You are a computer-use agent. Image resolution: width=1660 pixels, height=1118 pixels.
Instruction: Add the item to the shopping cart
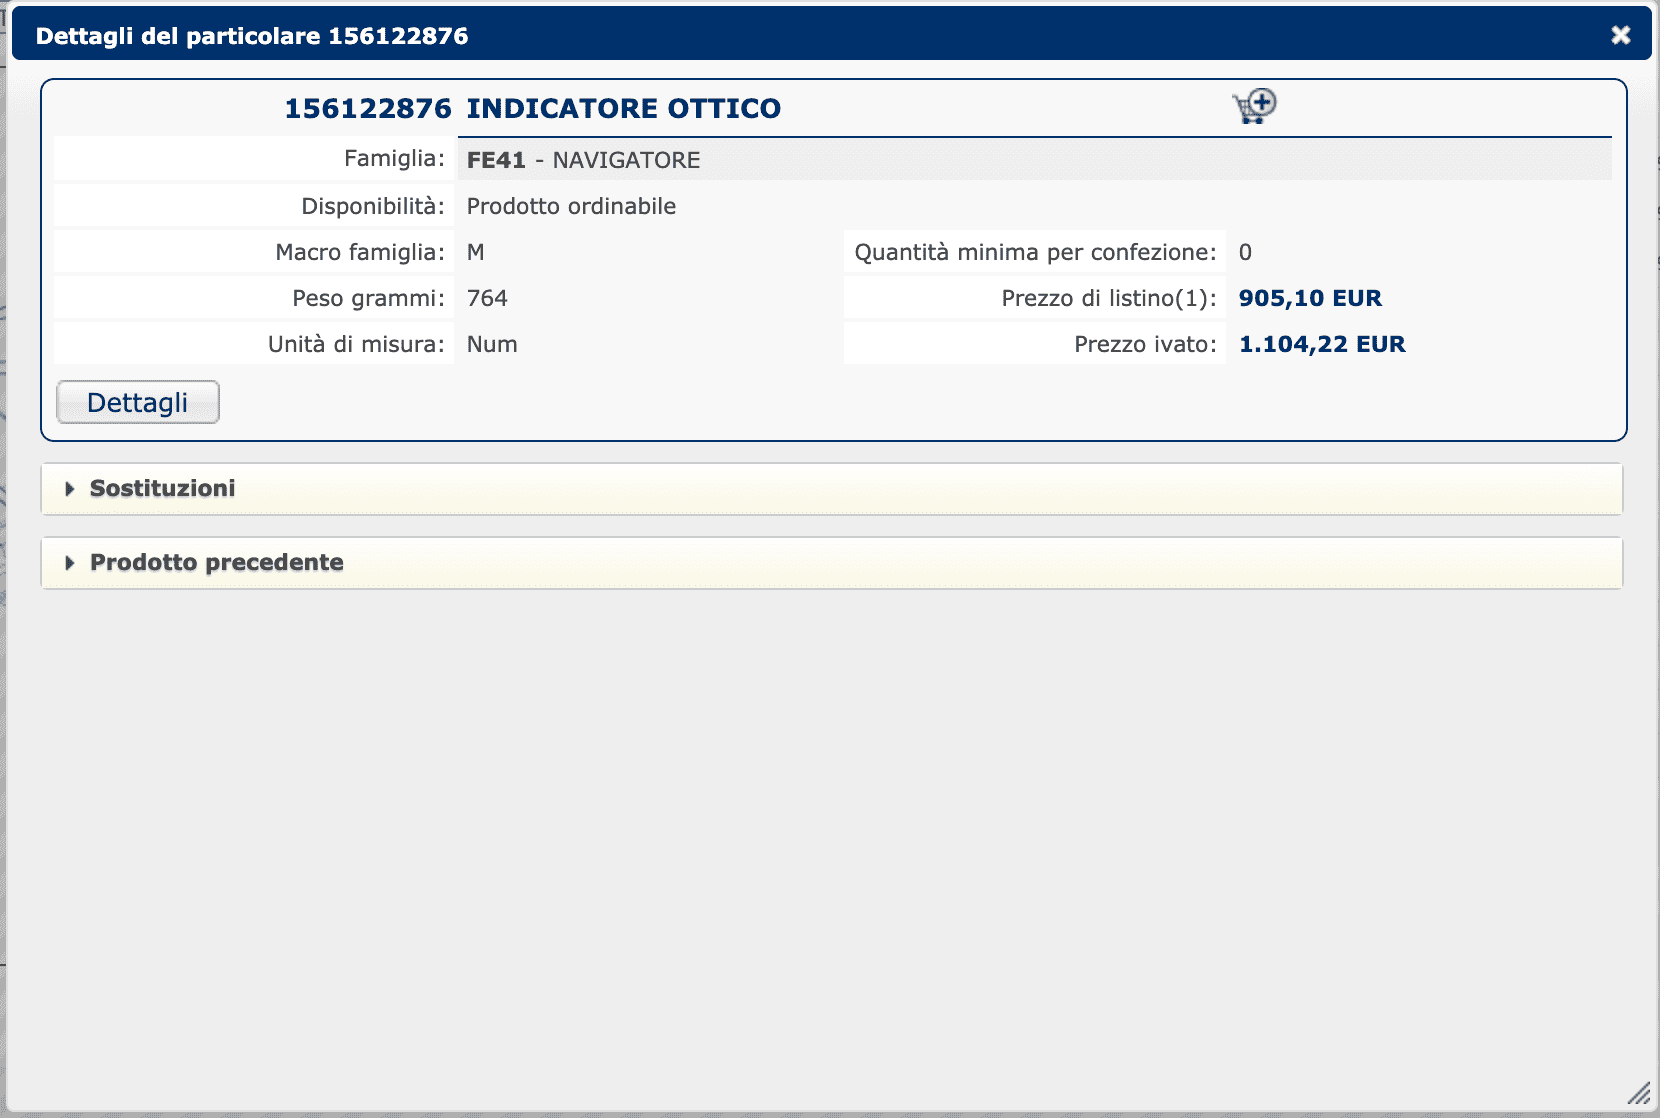click(1254, 106)
